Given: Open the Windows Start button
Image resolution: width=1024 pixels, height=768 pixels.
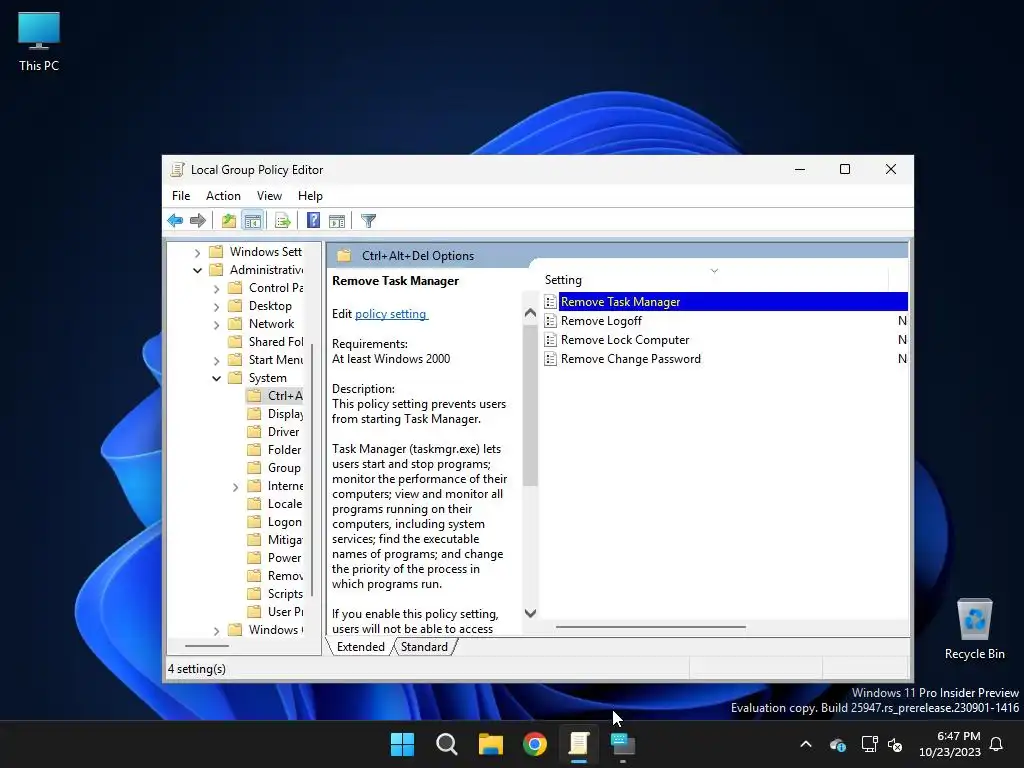Looking at the screenshot, I should pyautogui.click(x=402, y=744).
